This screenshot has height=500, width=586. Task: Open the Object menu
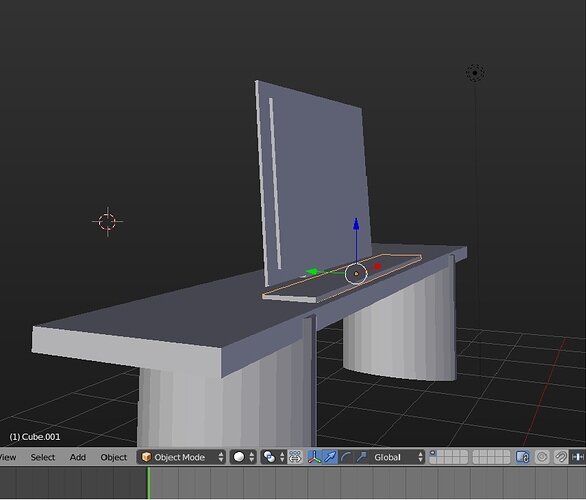click(114, 457)
